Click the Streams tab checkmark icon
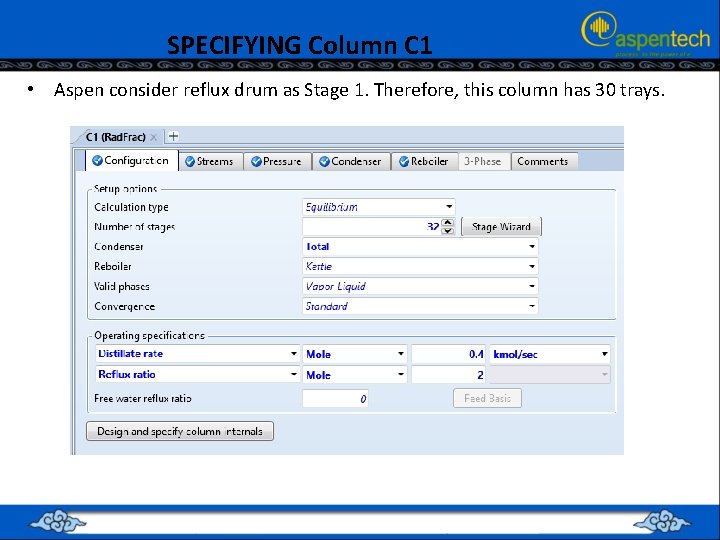 point(190,162)
